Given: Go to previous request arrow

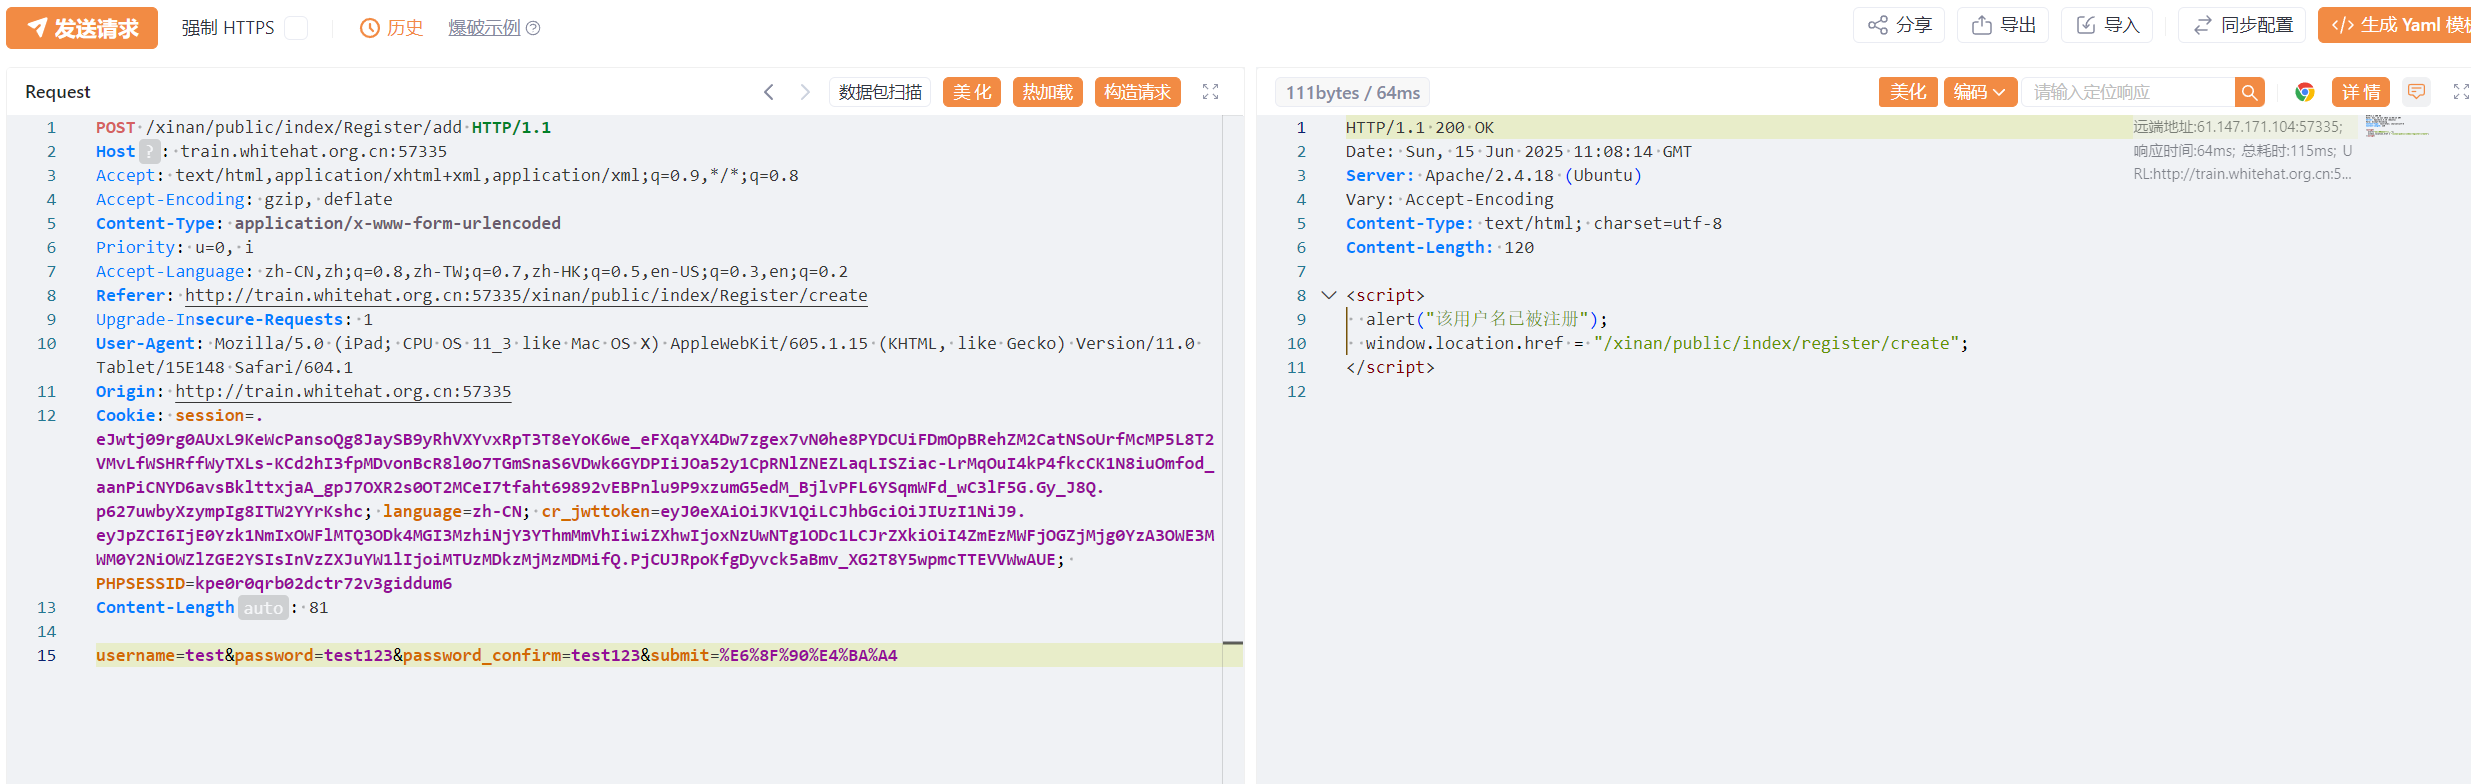Looking at the screenshot, I should 769,92.
